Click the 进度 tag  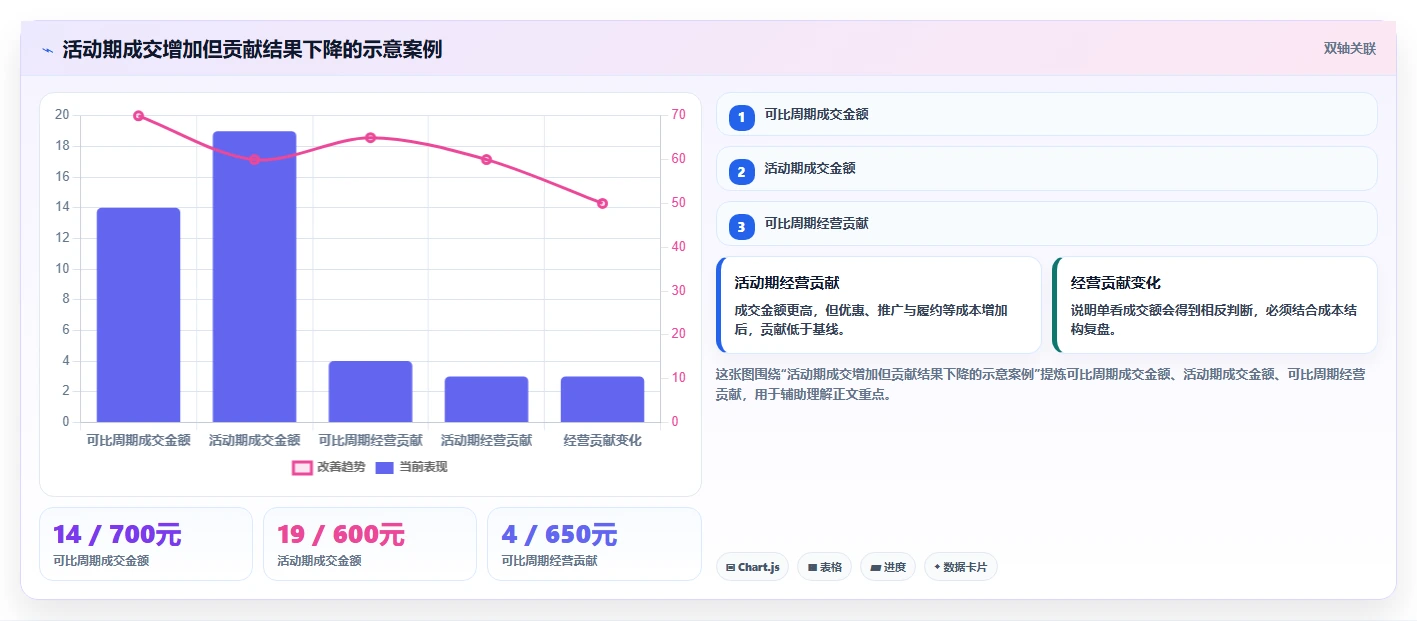point(888,567)
